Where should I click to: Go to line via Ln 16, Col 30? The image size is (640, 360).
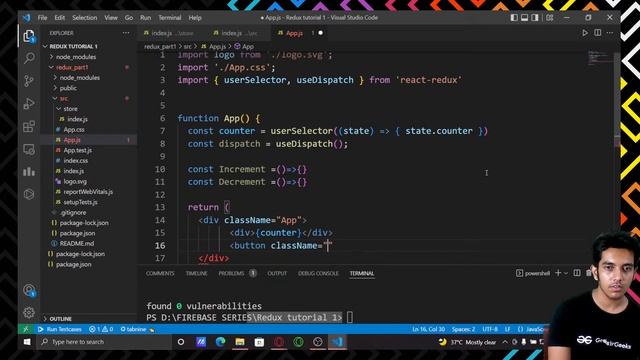(429, 329)
